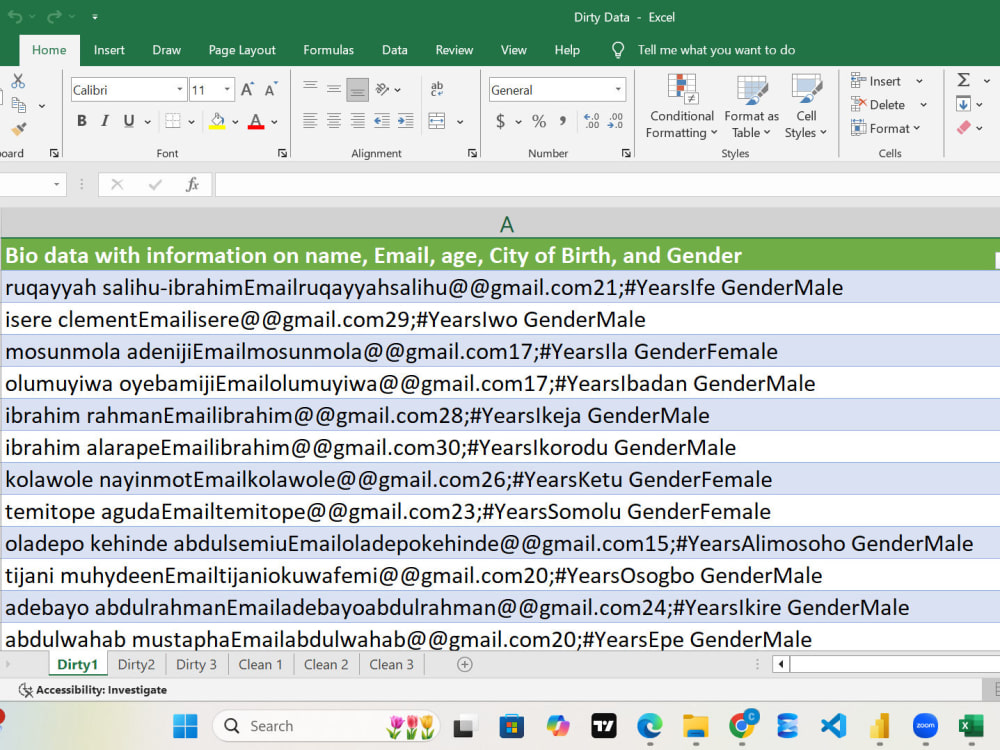
Task: Click the Tell me what you want field
Action: [716, 50]
